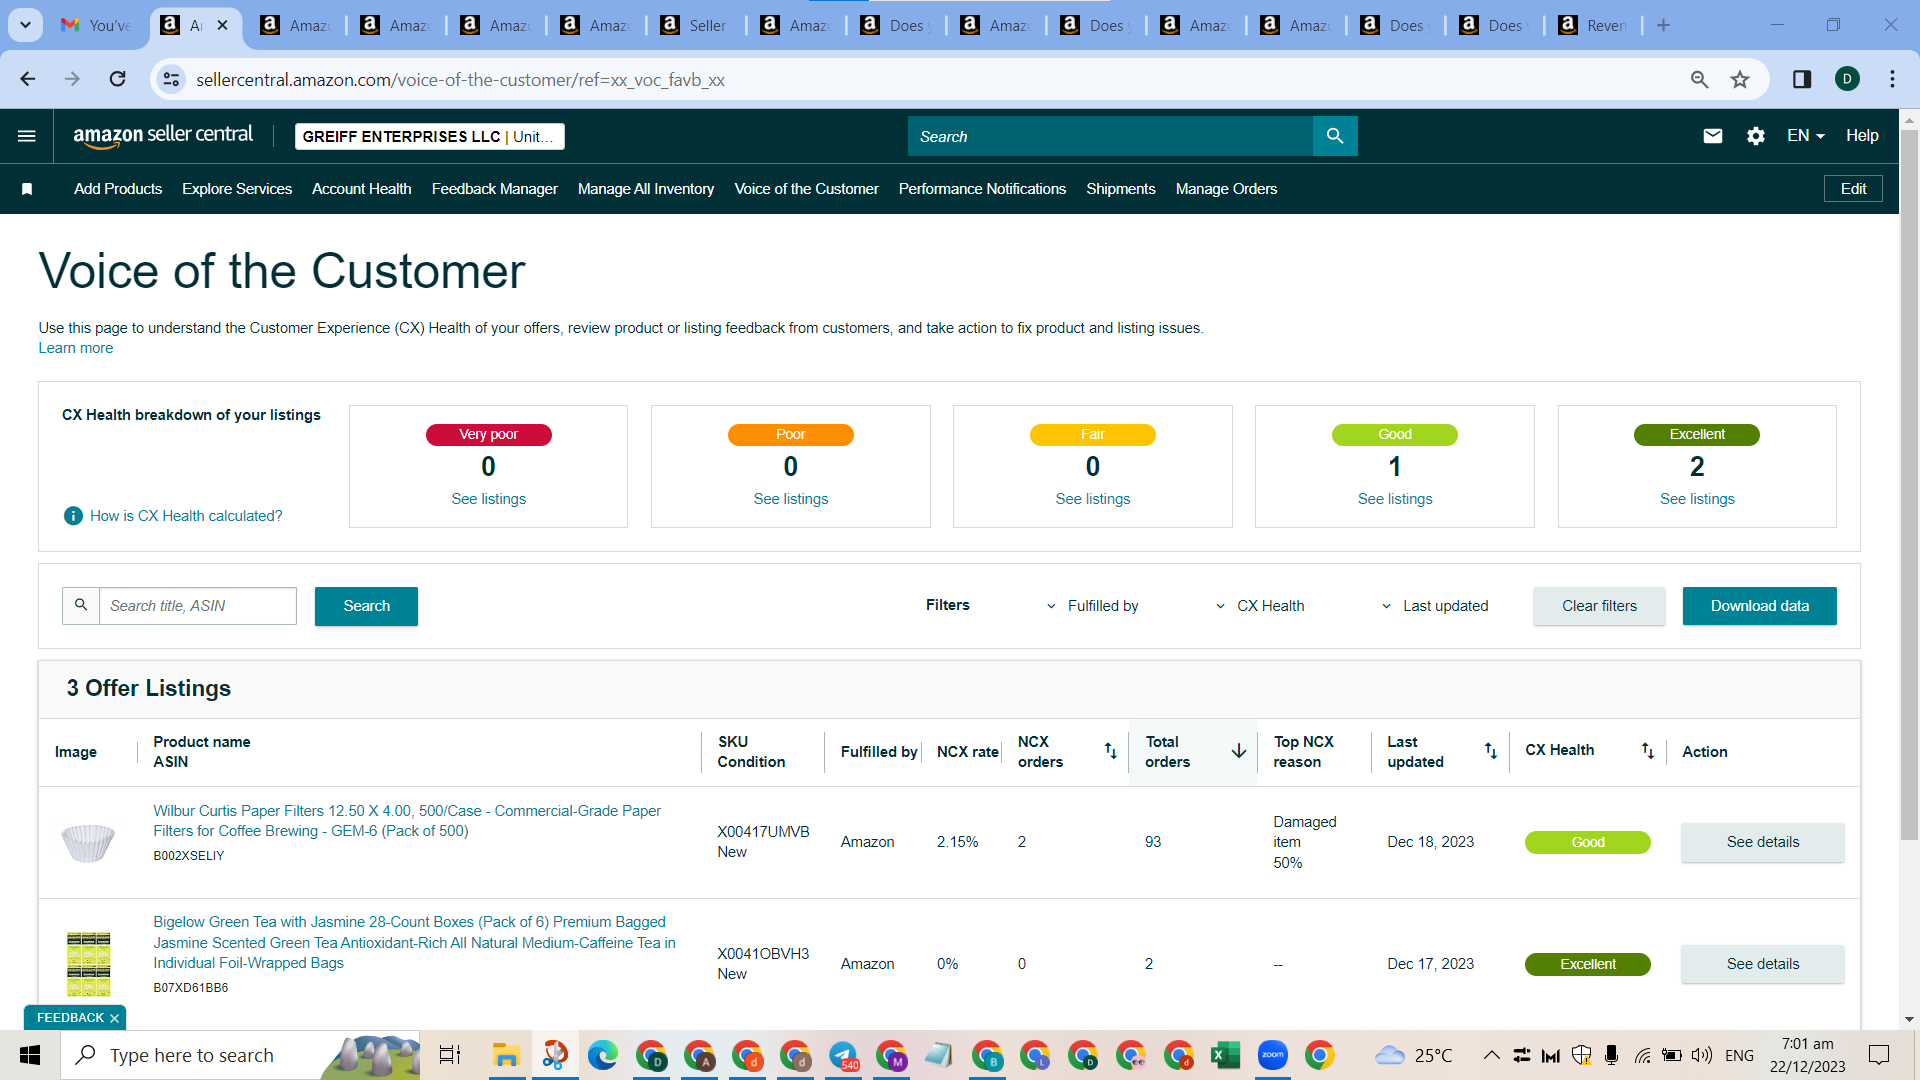View site information icon in address bar

(x=171, y=79)
